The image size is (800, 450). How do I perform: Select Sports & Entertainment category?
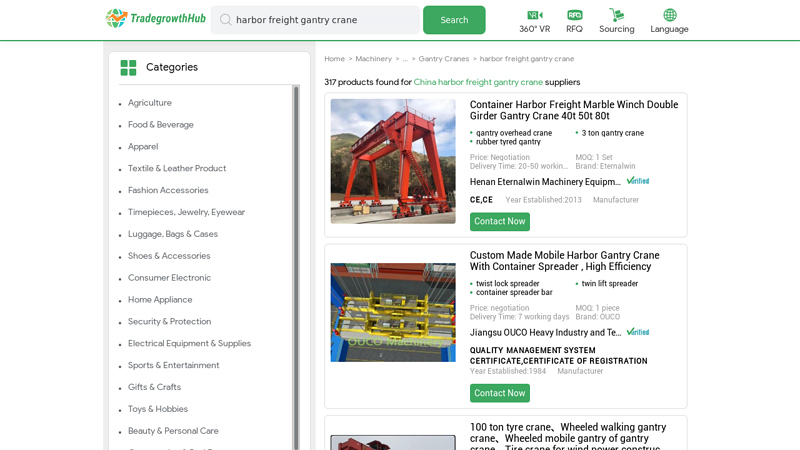(173, 365)
